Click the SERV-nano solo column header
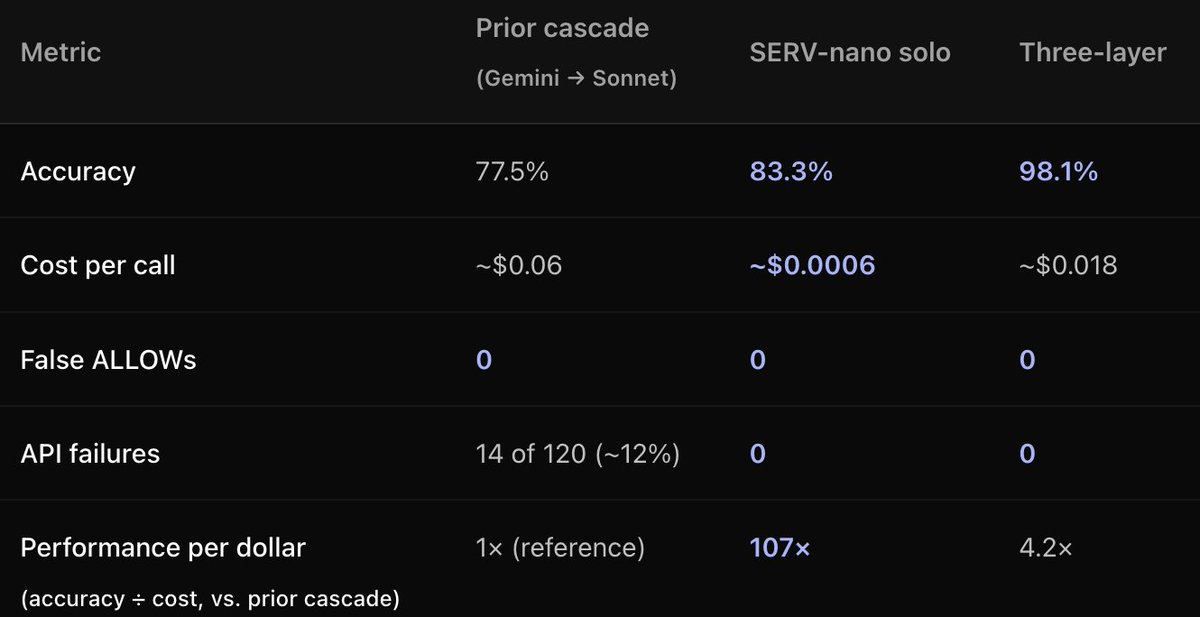This screenshot has width=1200, height=617. click(850, 52)
